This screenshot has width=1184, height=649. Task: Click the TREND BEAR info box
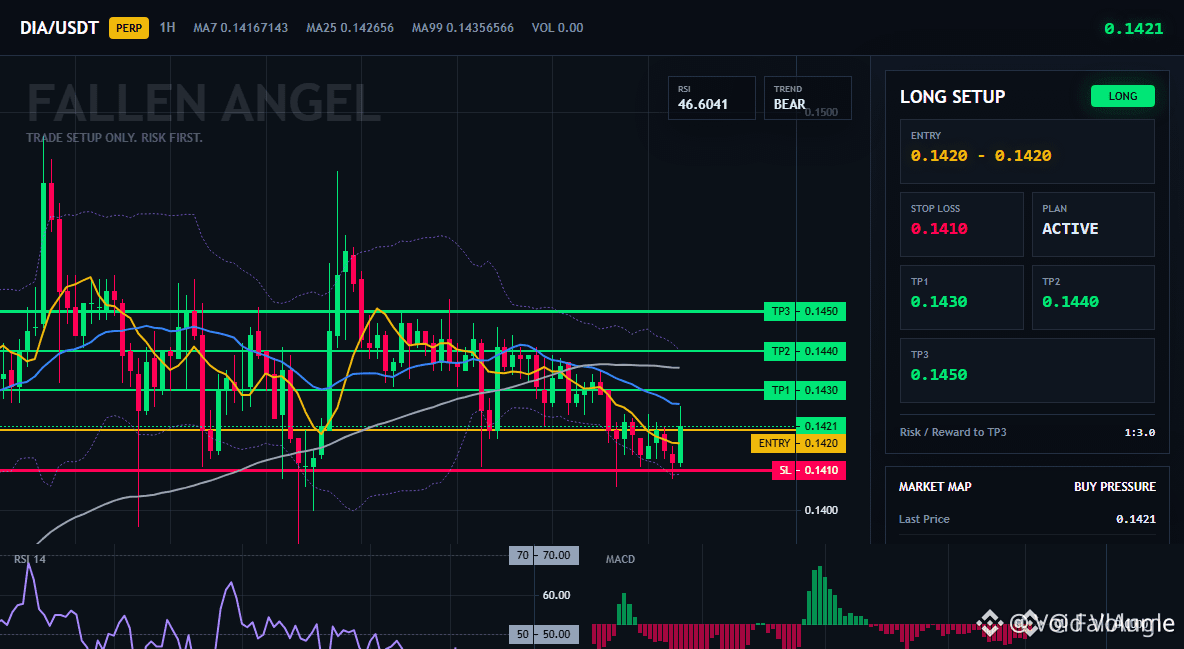[x=807, y=97]
